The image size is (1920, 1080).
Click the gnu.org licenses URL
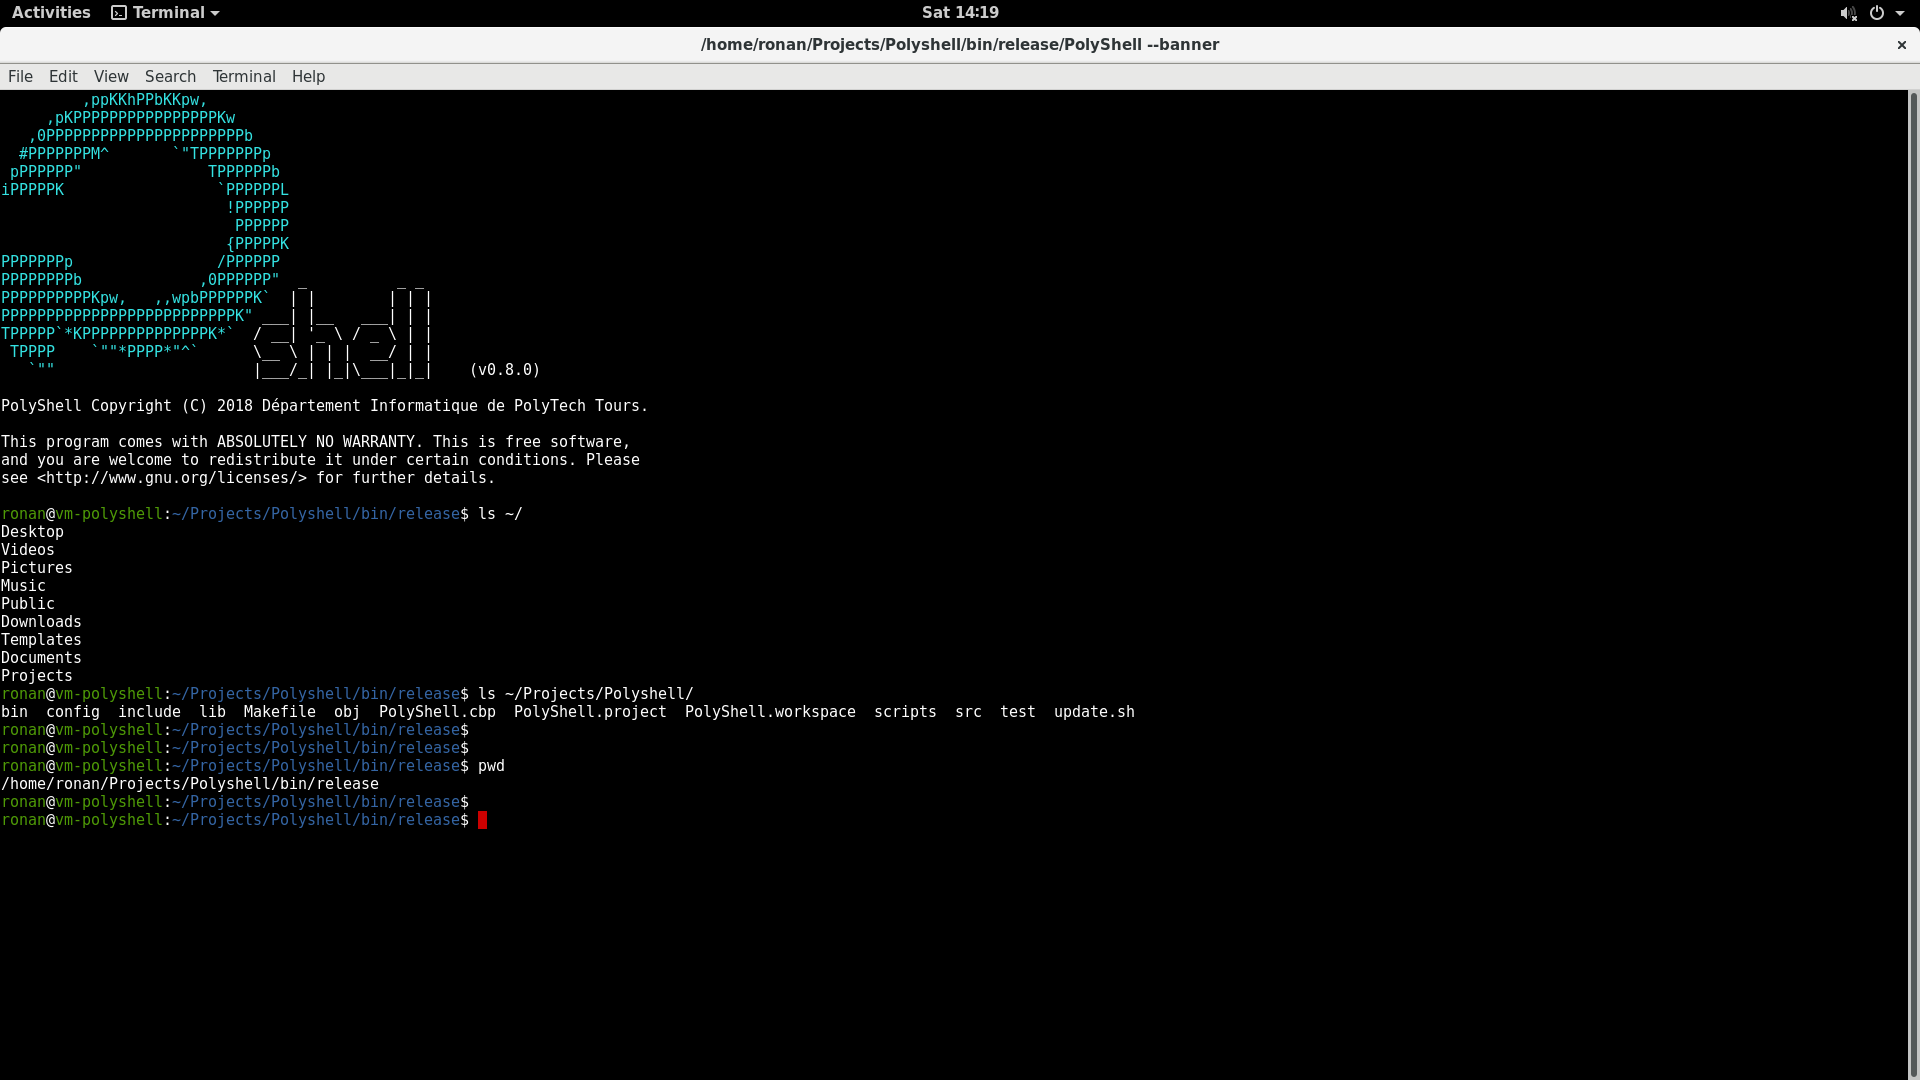point(172,478)
